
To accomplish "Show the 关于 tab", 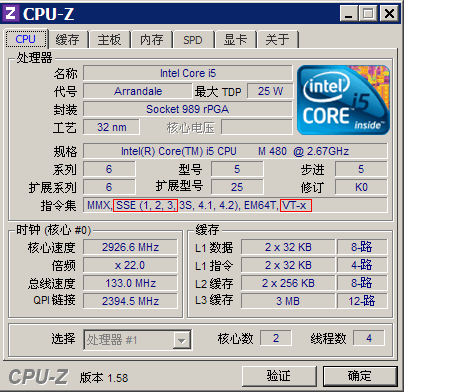I will (x=277, y=40).
